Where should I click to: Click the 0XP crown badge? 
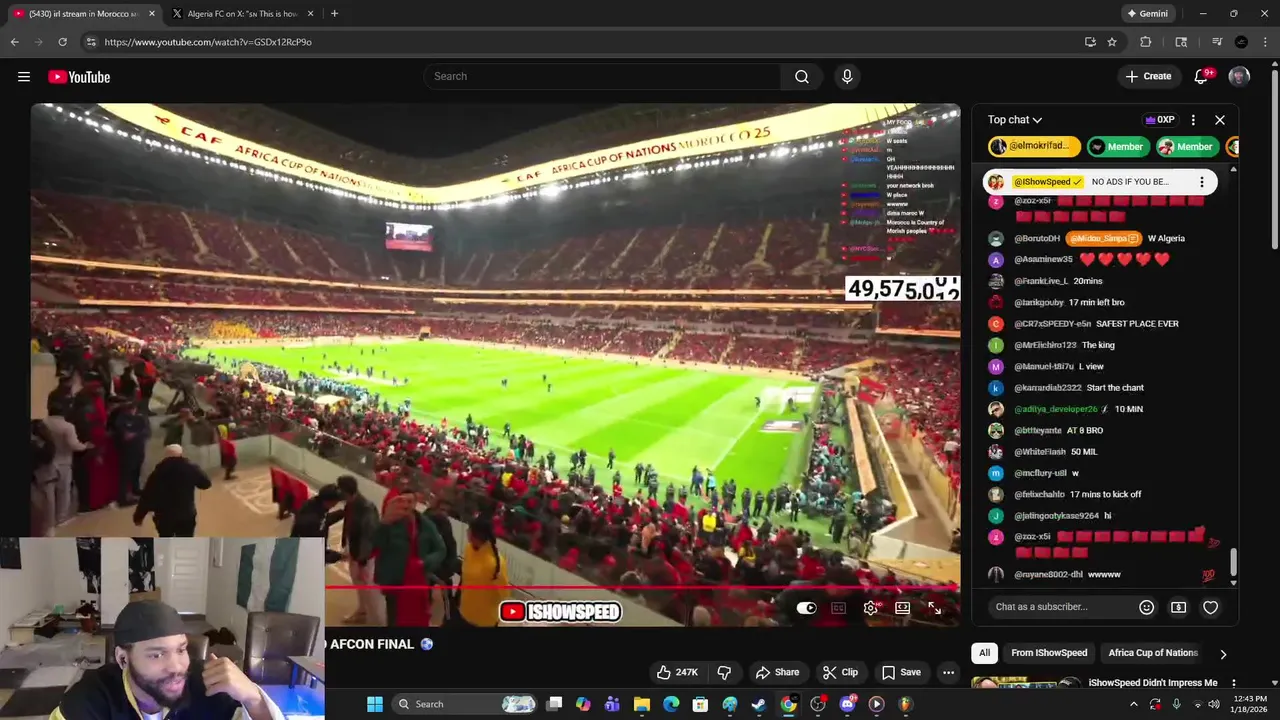coord(1160,120)
